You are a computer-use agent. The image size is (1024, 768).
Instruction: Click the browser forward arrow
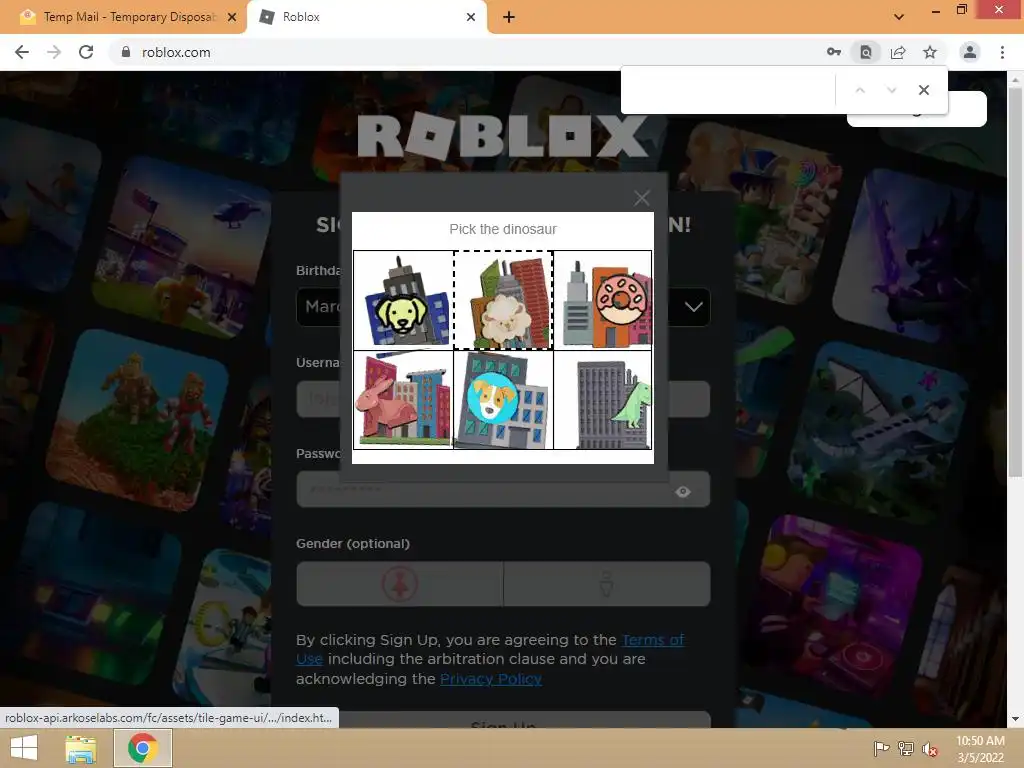pyautogui.click(x=54, y=52)
